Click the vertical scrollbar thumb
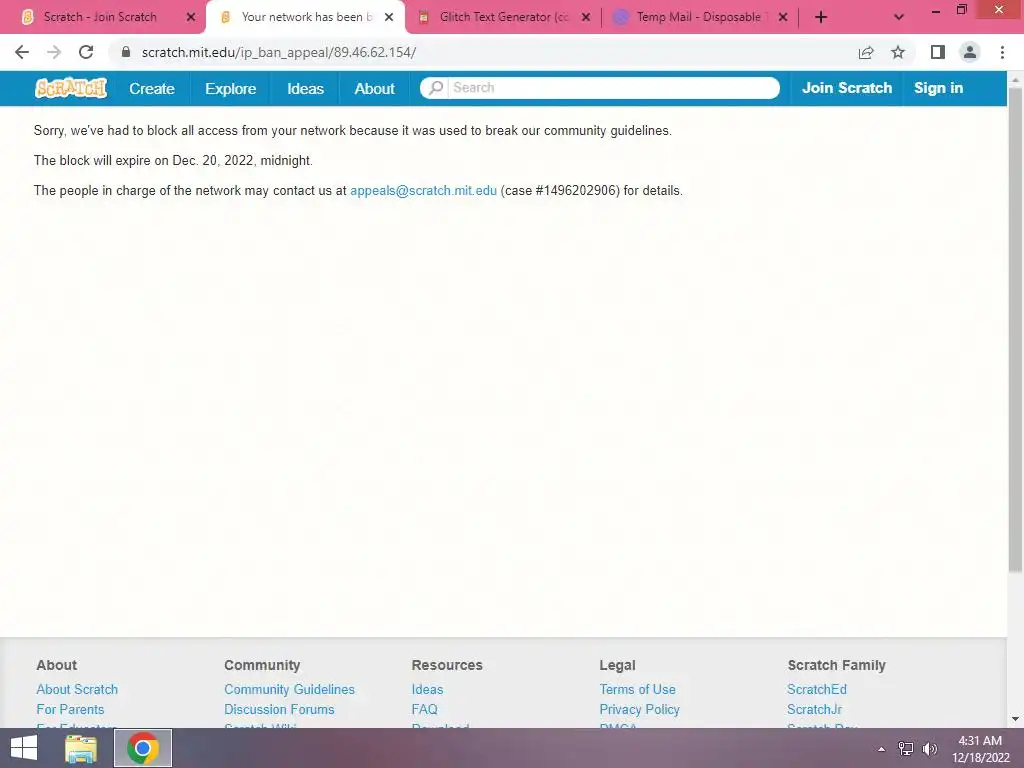1024x768 pixels. 1015,330
